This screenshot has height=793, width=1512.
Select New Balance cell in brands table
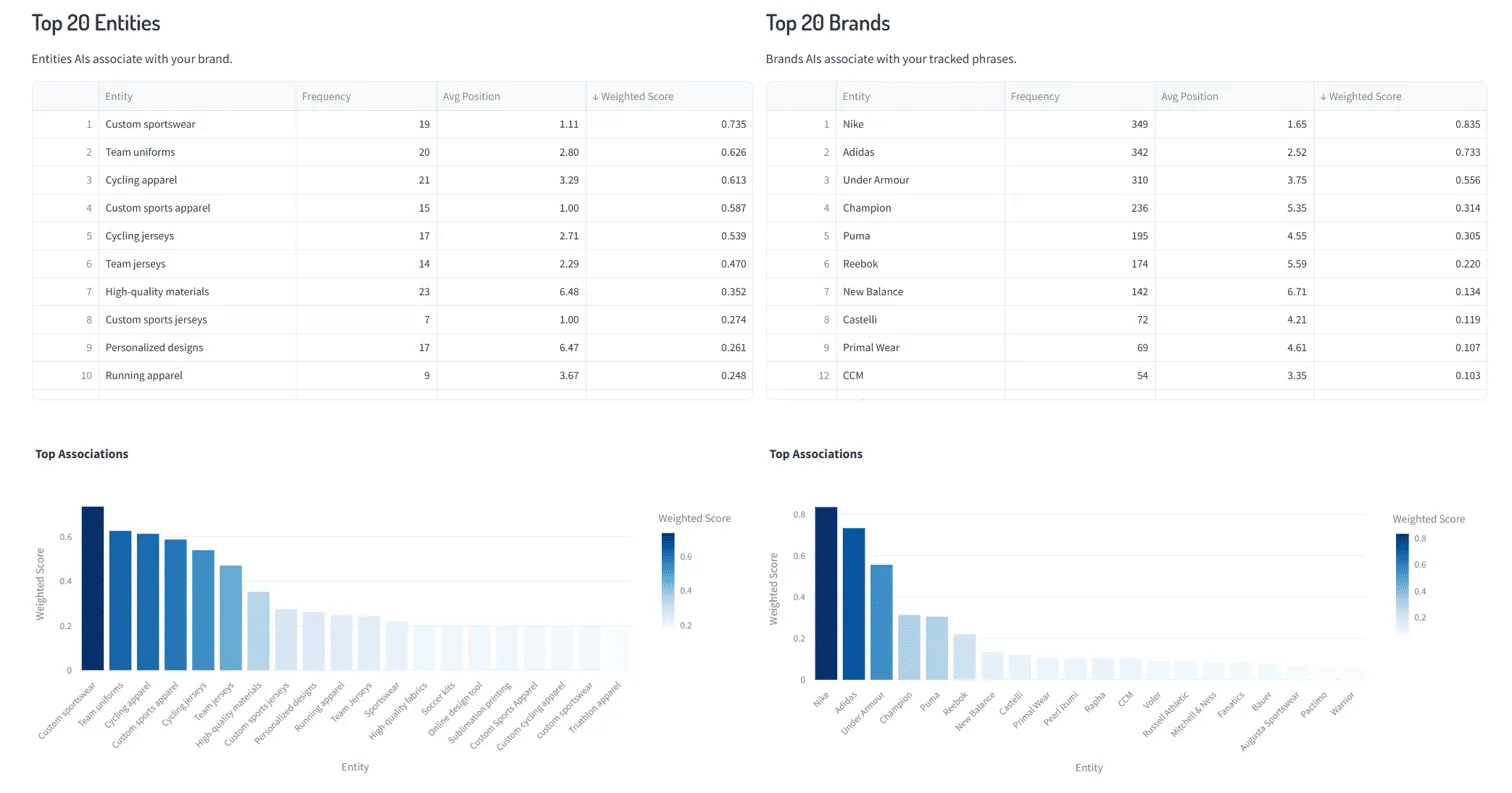pyautogui.click(x=920, y=292)
